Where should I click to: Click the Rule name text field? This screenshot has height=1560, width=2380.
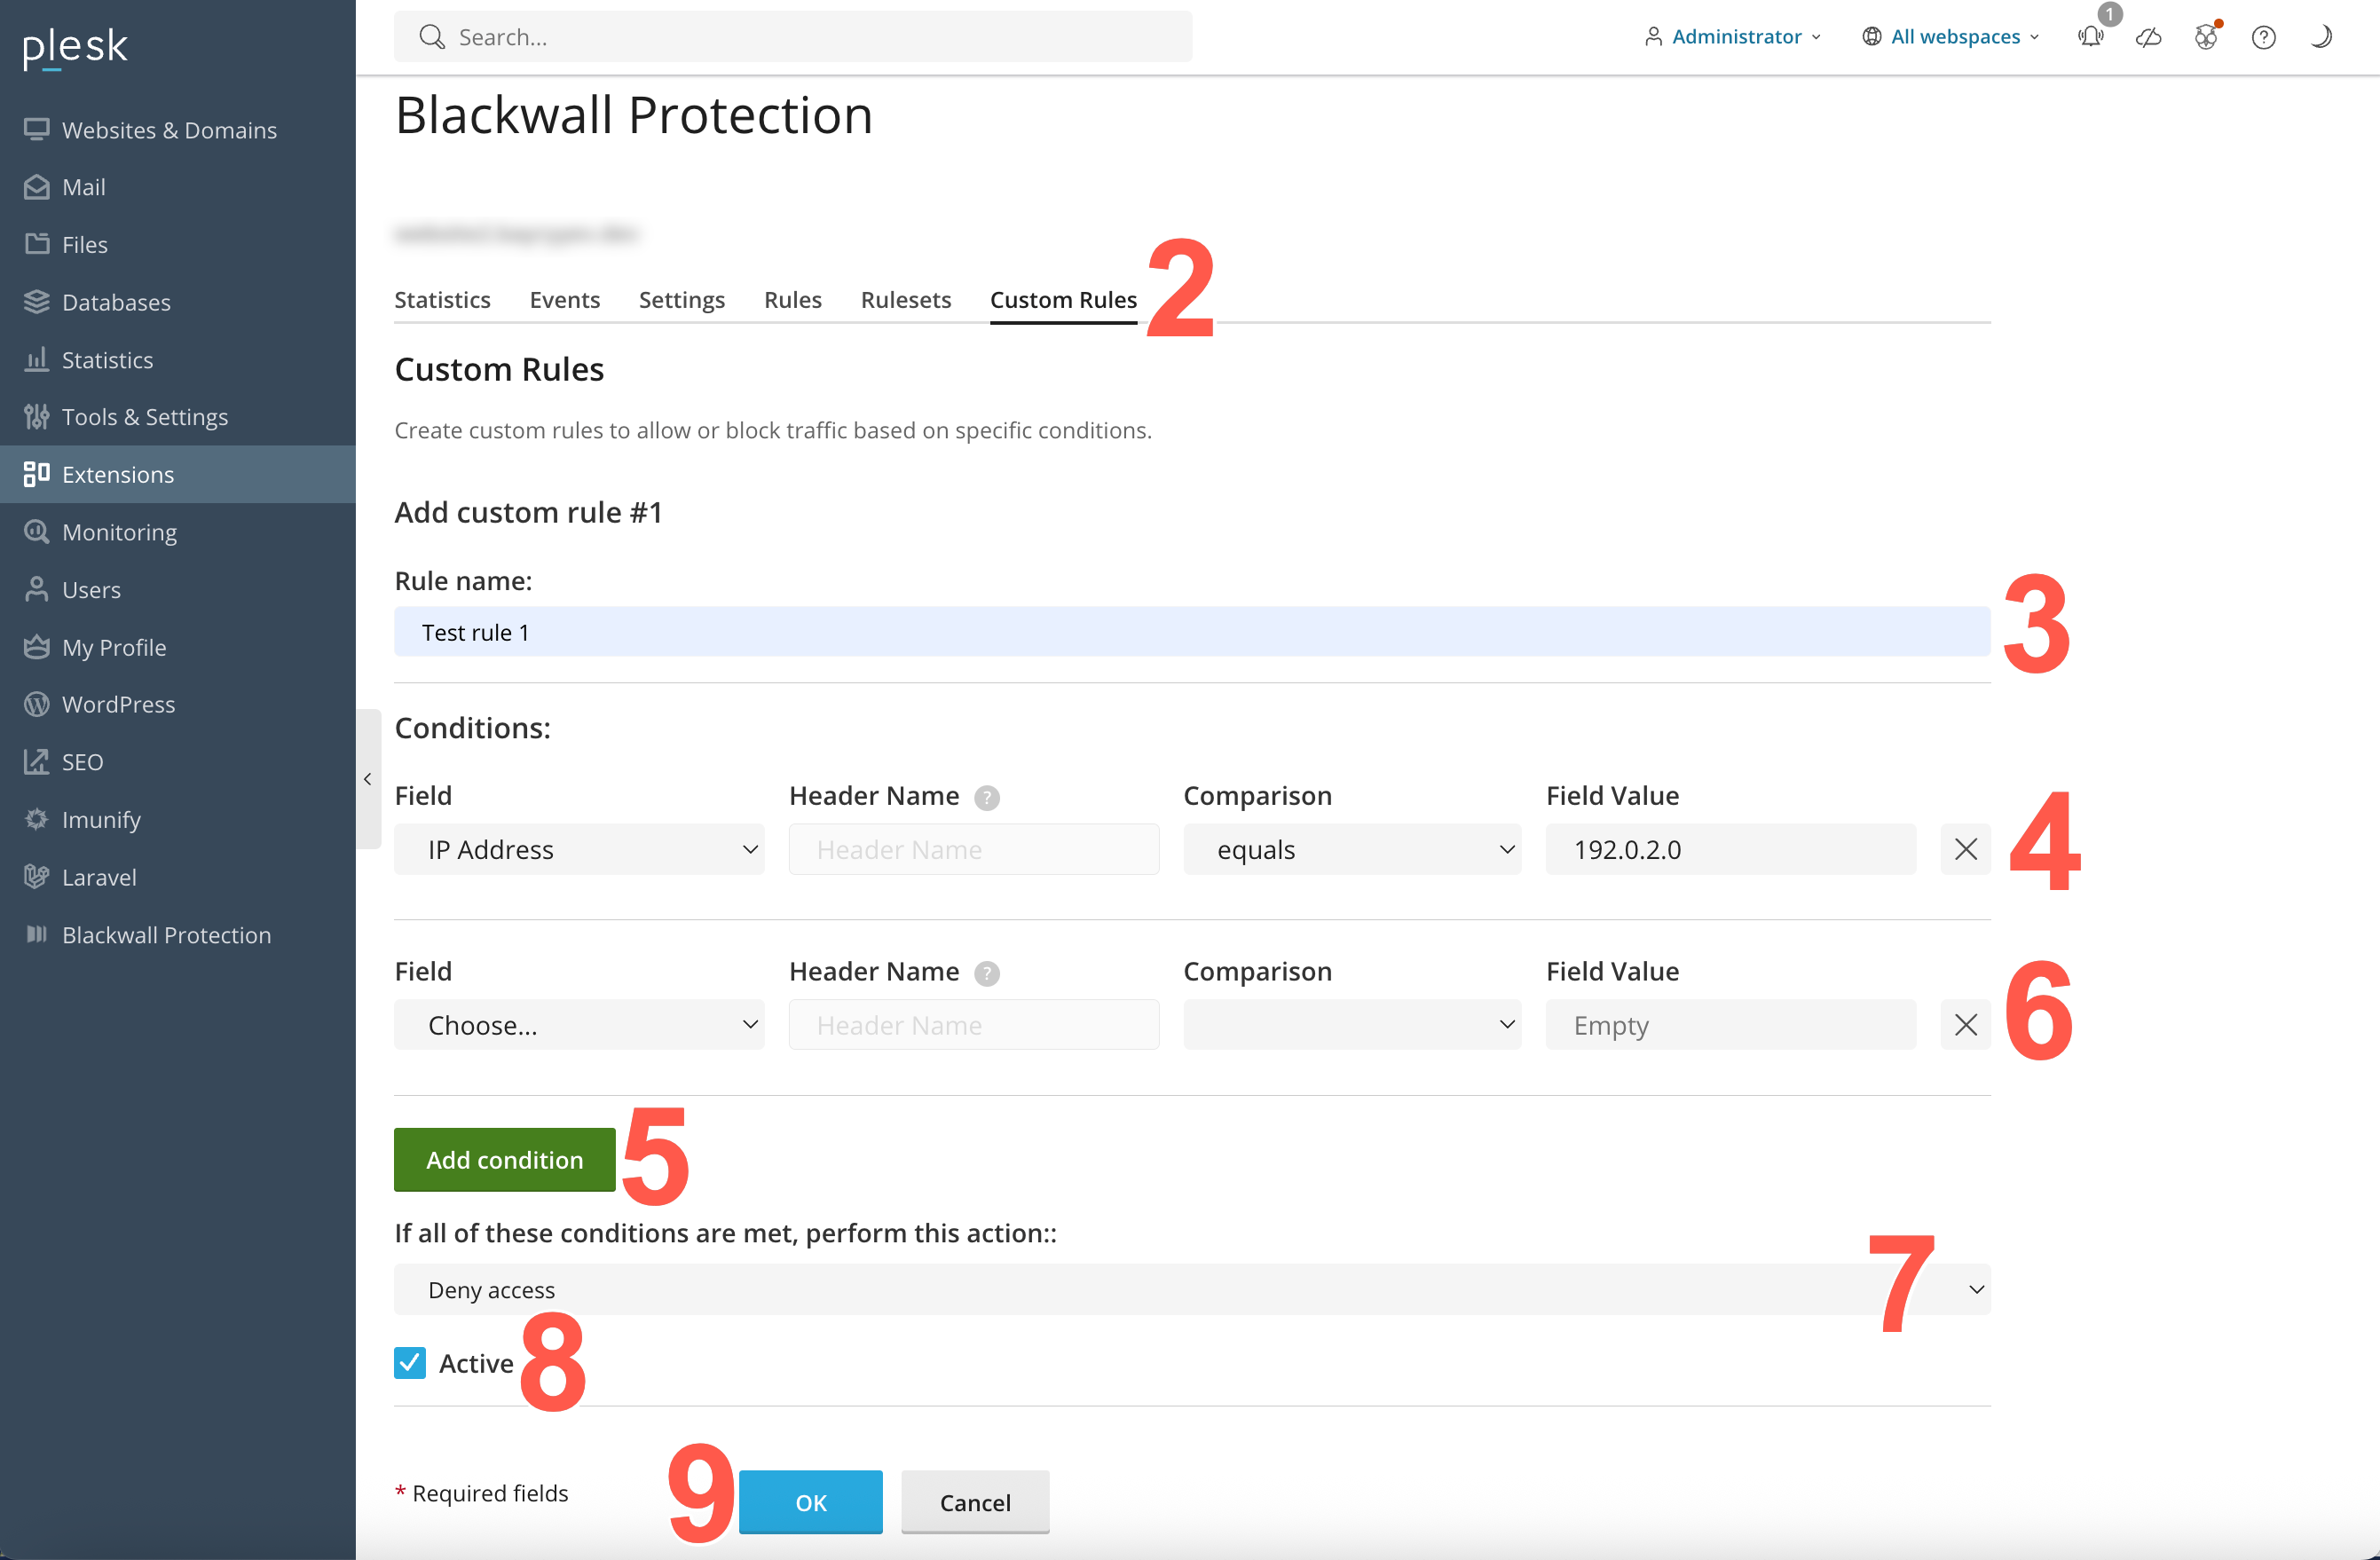coord(1192,632)
